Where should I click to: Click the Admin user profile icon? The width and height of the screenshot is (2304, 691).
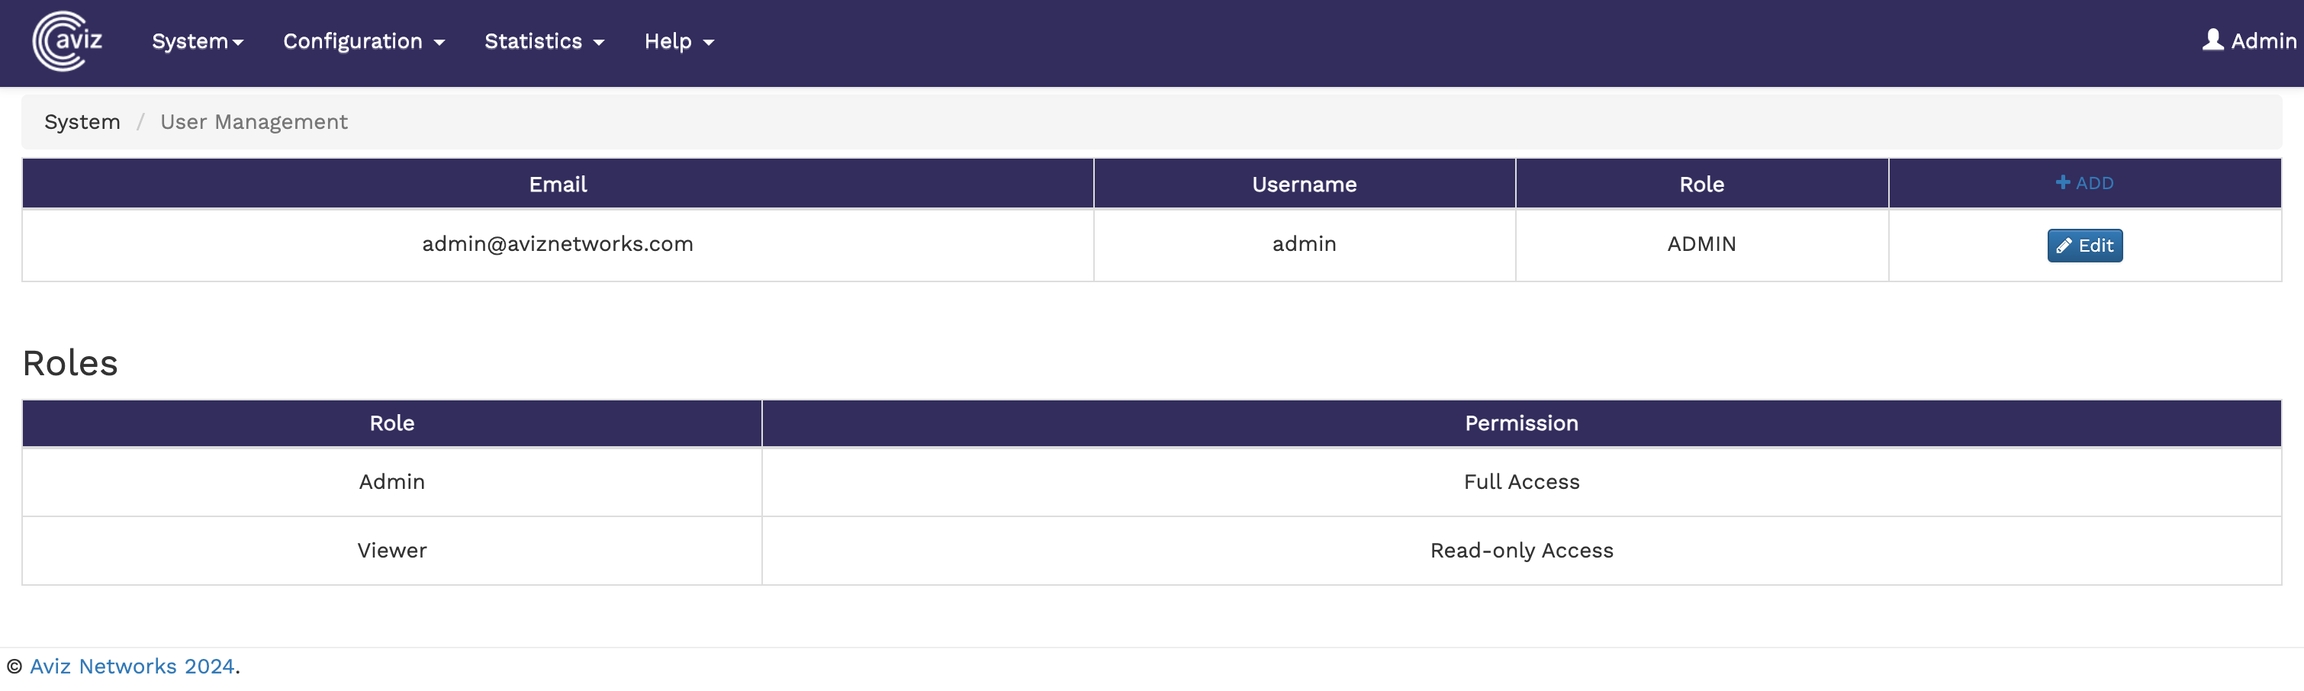coord(2212,40)
